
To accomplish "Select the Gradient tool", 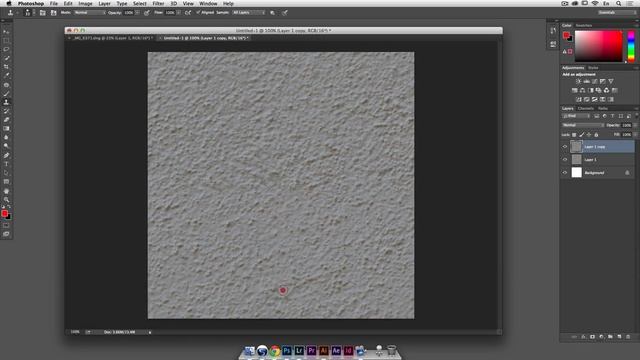I will point(6,128).
